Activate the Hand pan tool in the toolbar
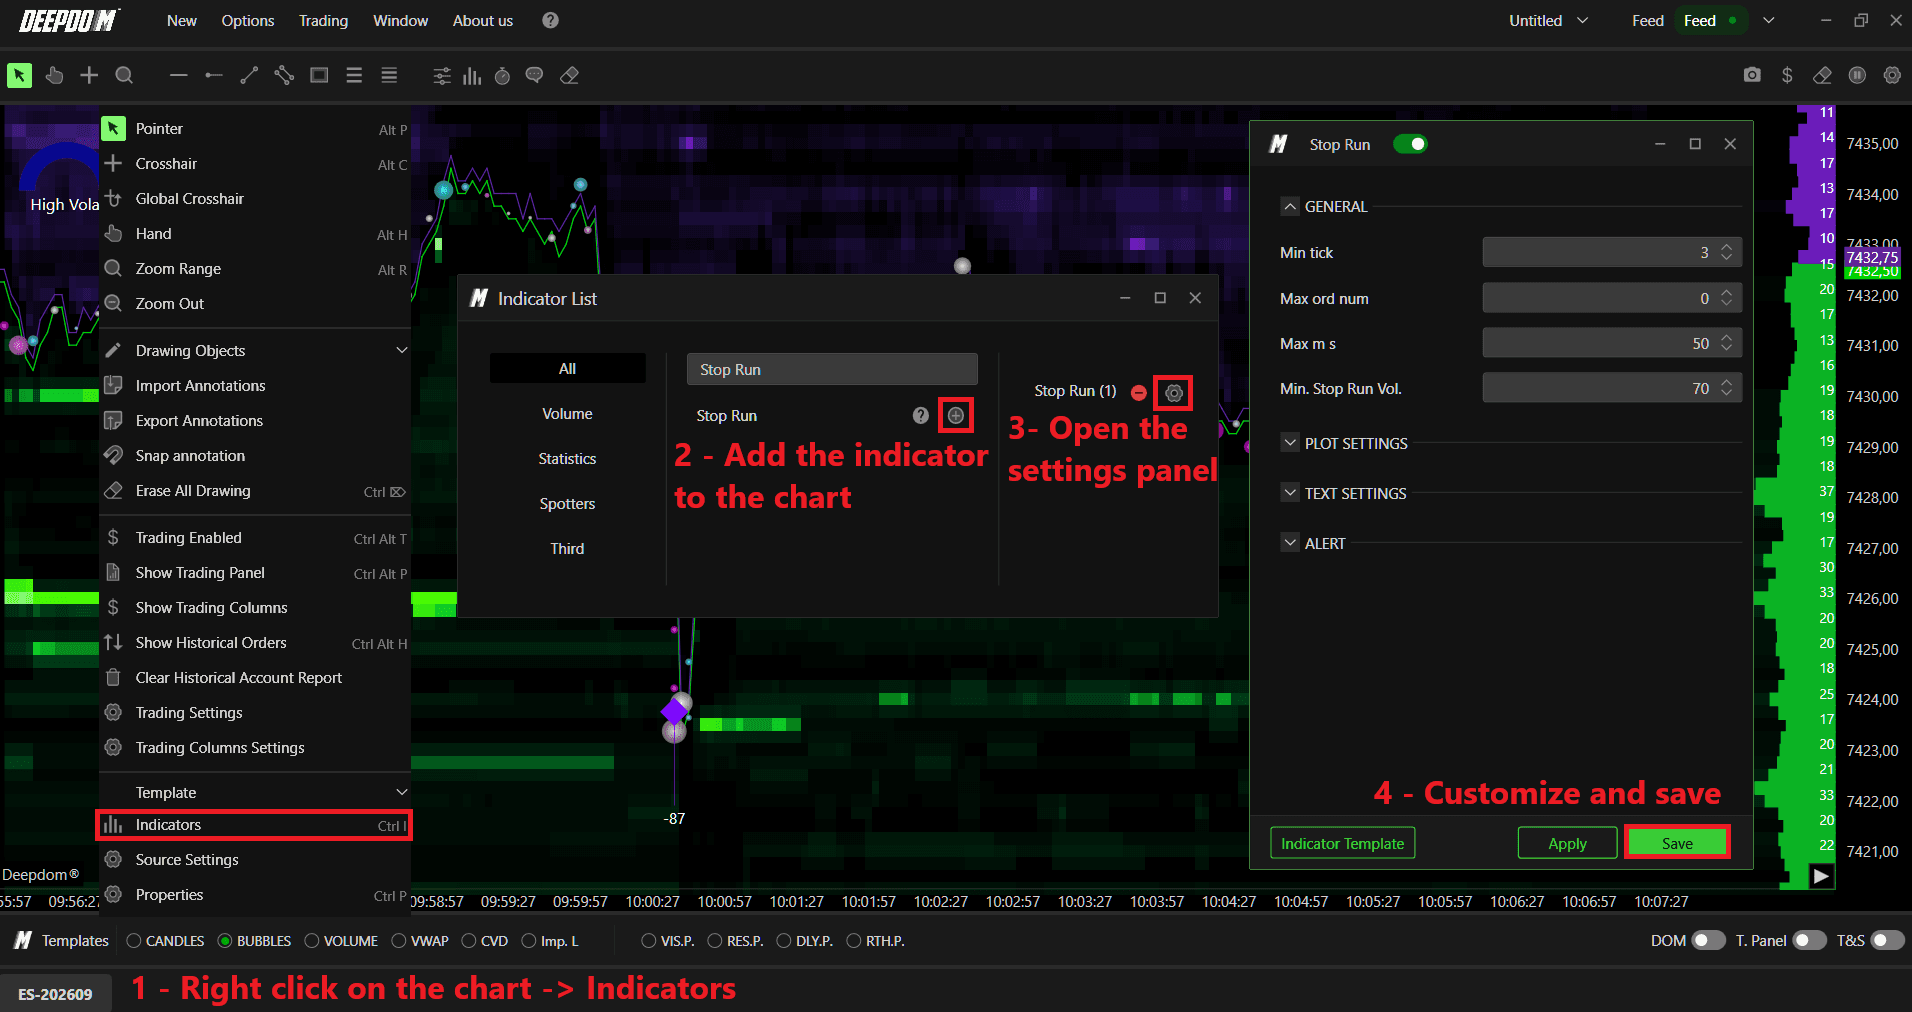Screen dimensions: 1912x1012 click(54, 75)
